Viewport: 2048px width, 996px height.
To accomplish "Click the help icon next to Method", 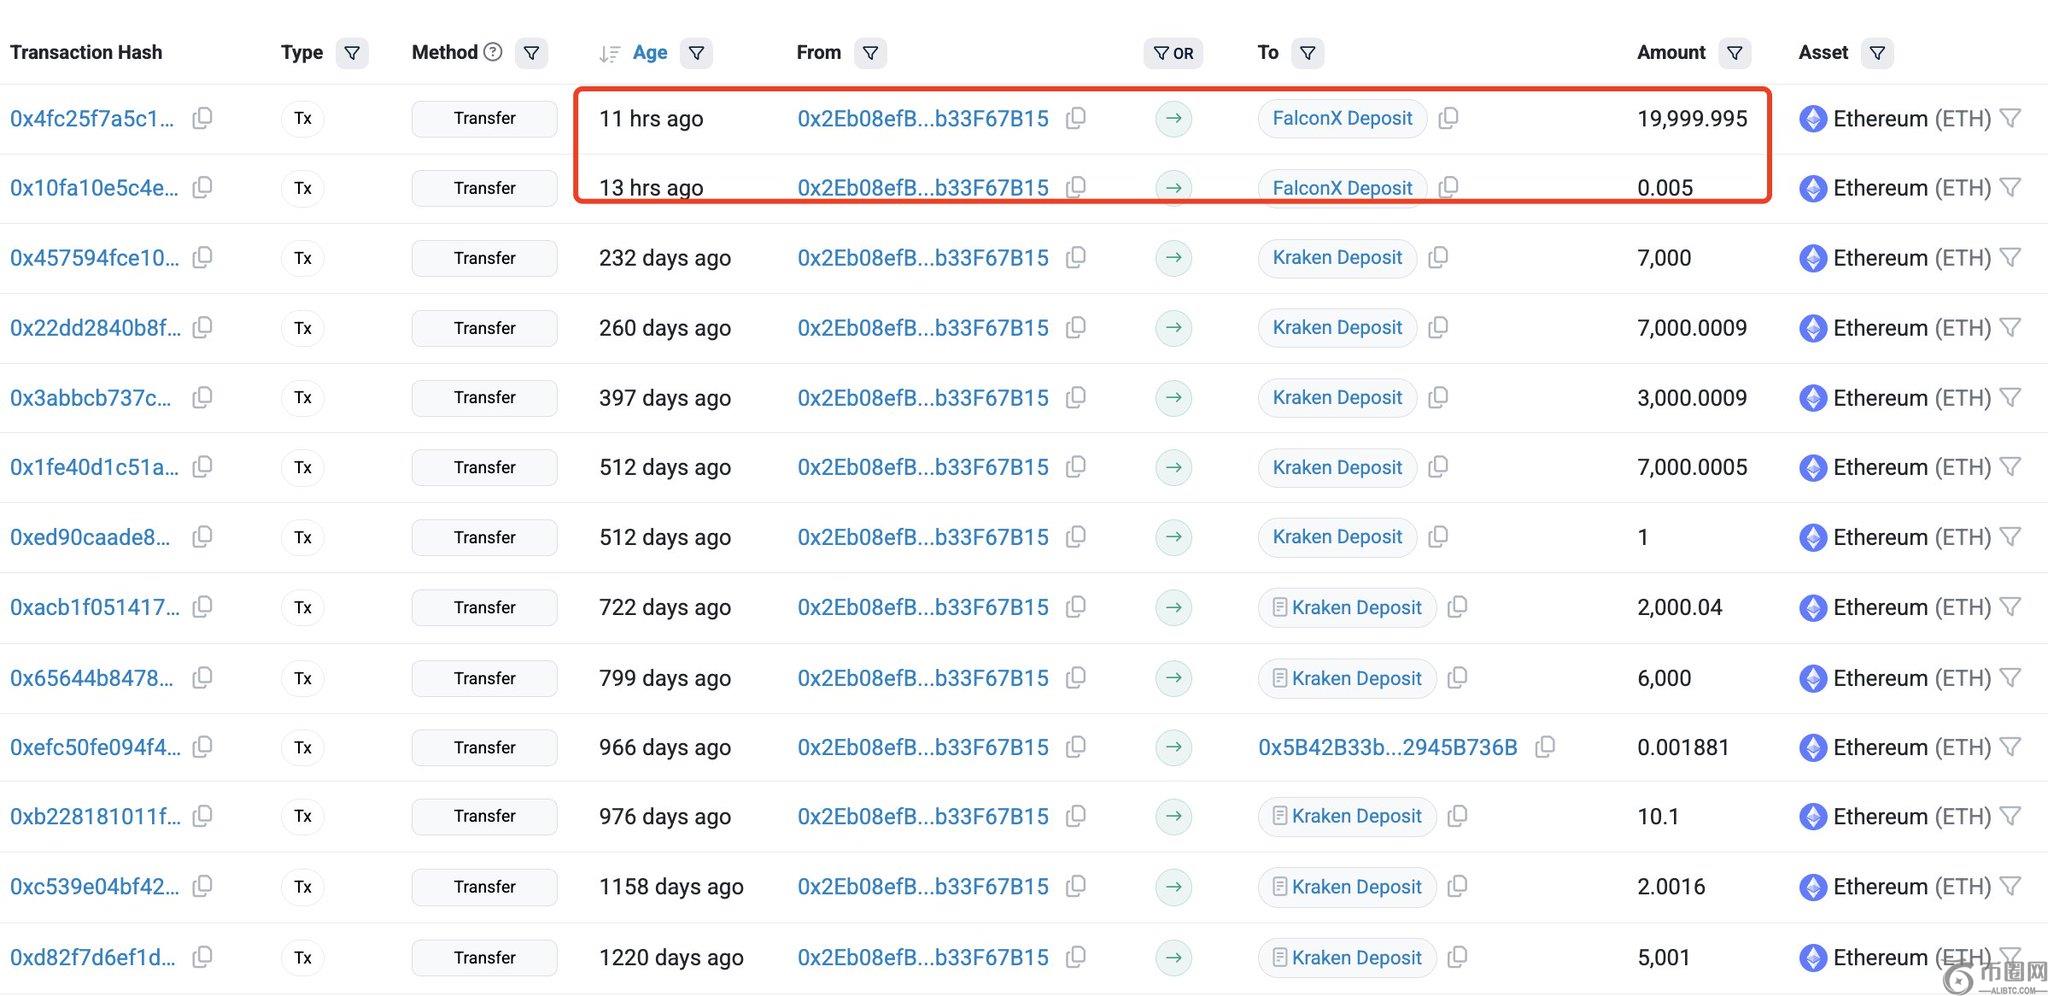I will (493, 52).
